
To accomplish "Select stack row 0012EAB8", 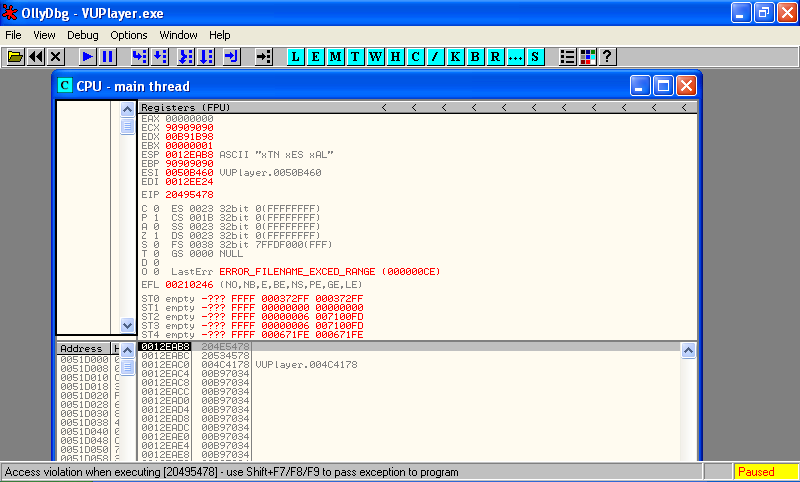I will 410,347.
